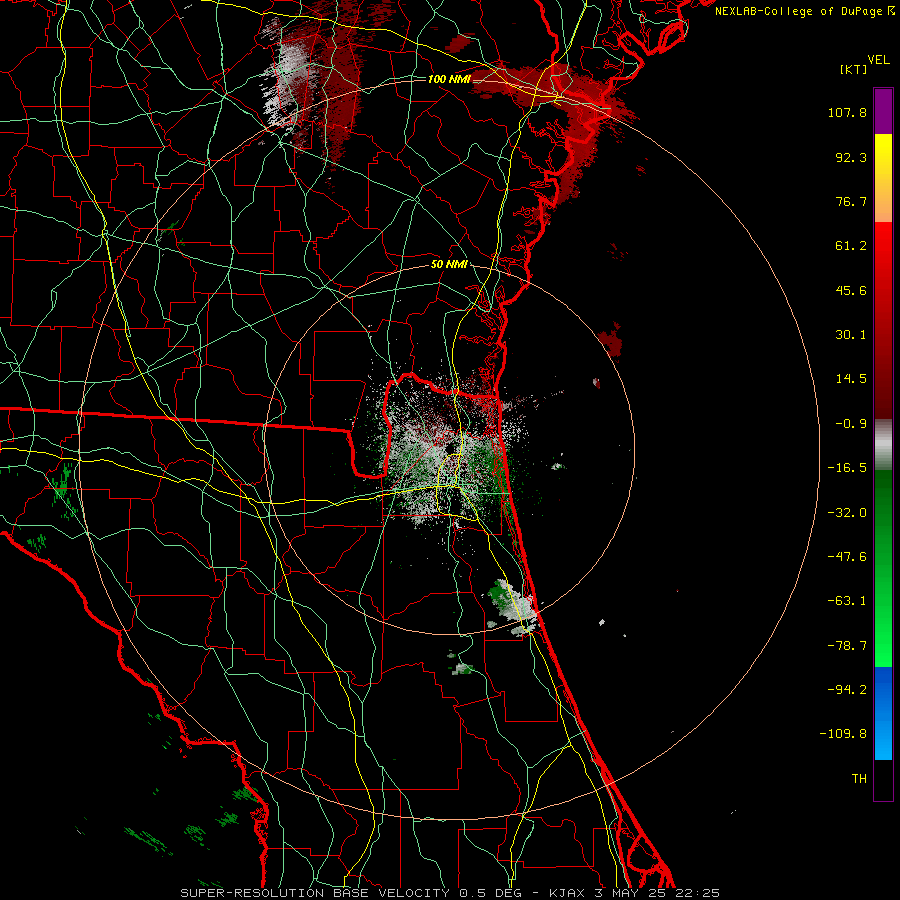Click the -94.2 velocity scale value
Viewport: 900px width, 900px height.
pos(847,690)
